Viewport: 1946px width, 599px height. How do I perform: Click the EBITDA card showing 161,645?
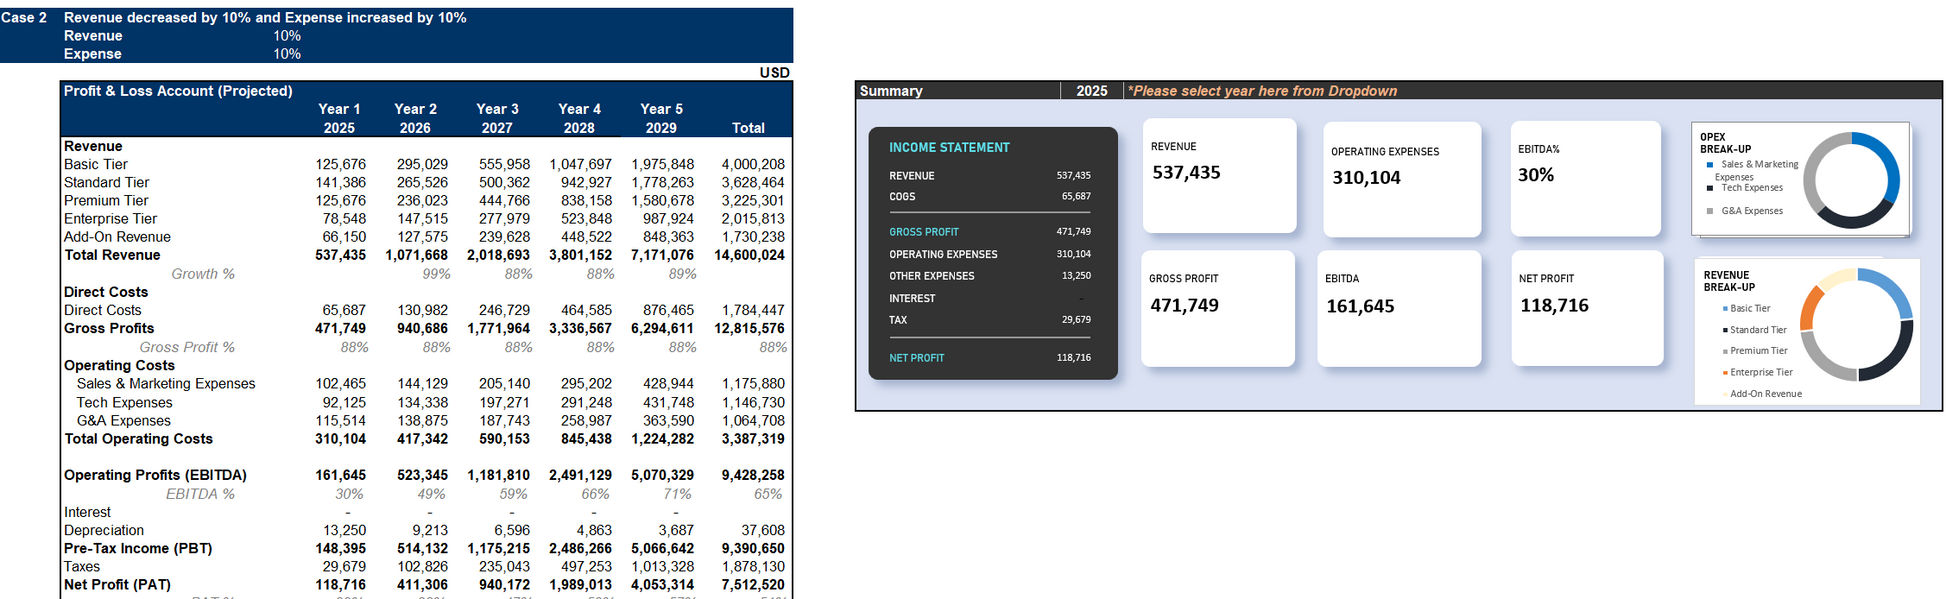click(x=1398, y=308)
